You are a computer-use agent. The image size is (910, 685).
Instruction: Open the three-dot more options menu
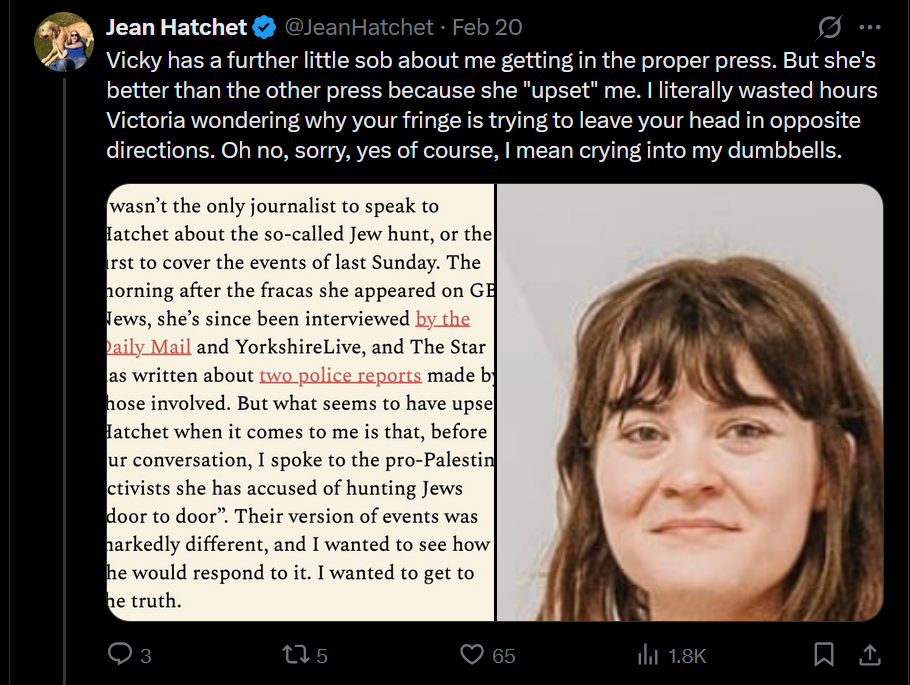point(870,27)
